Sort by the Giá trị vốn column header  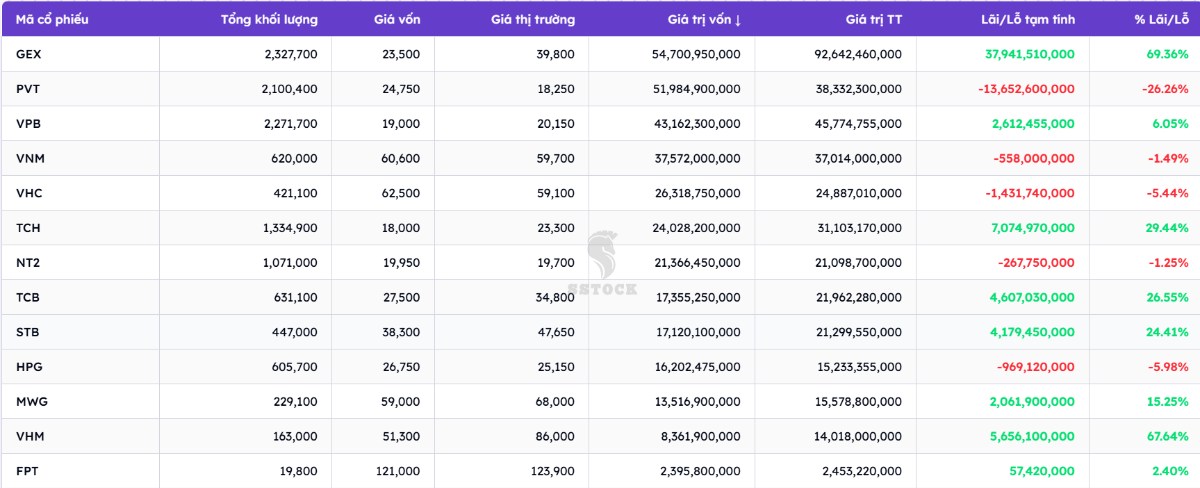coord(704,19)
